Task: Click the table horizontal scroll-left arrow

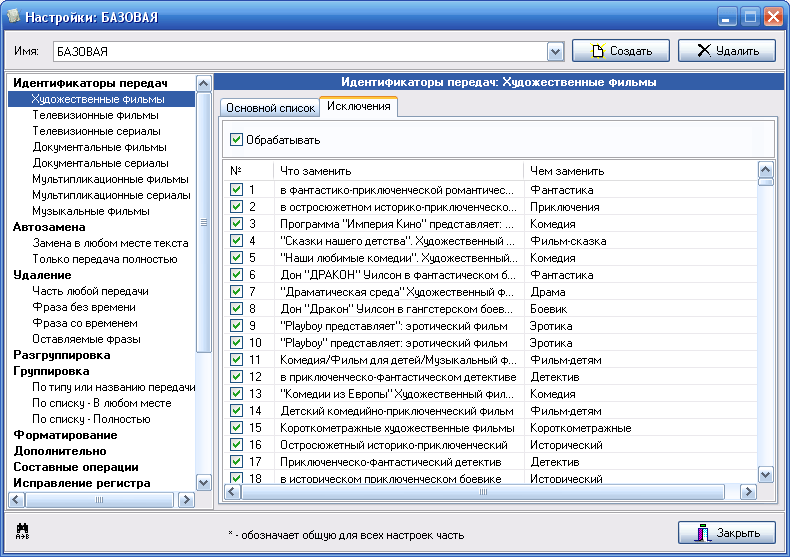Action: 232,492
